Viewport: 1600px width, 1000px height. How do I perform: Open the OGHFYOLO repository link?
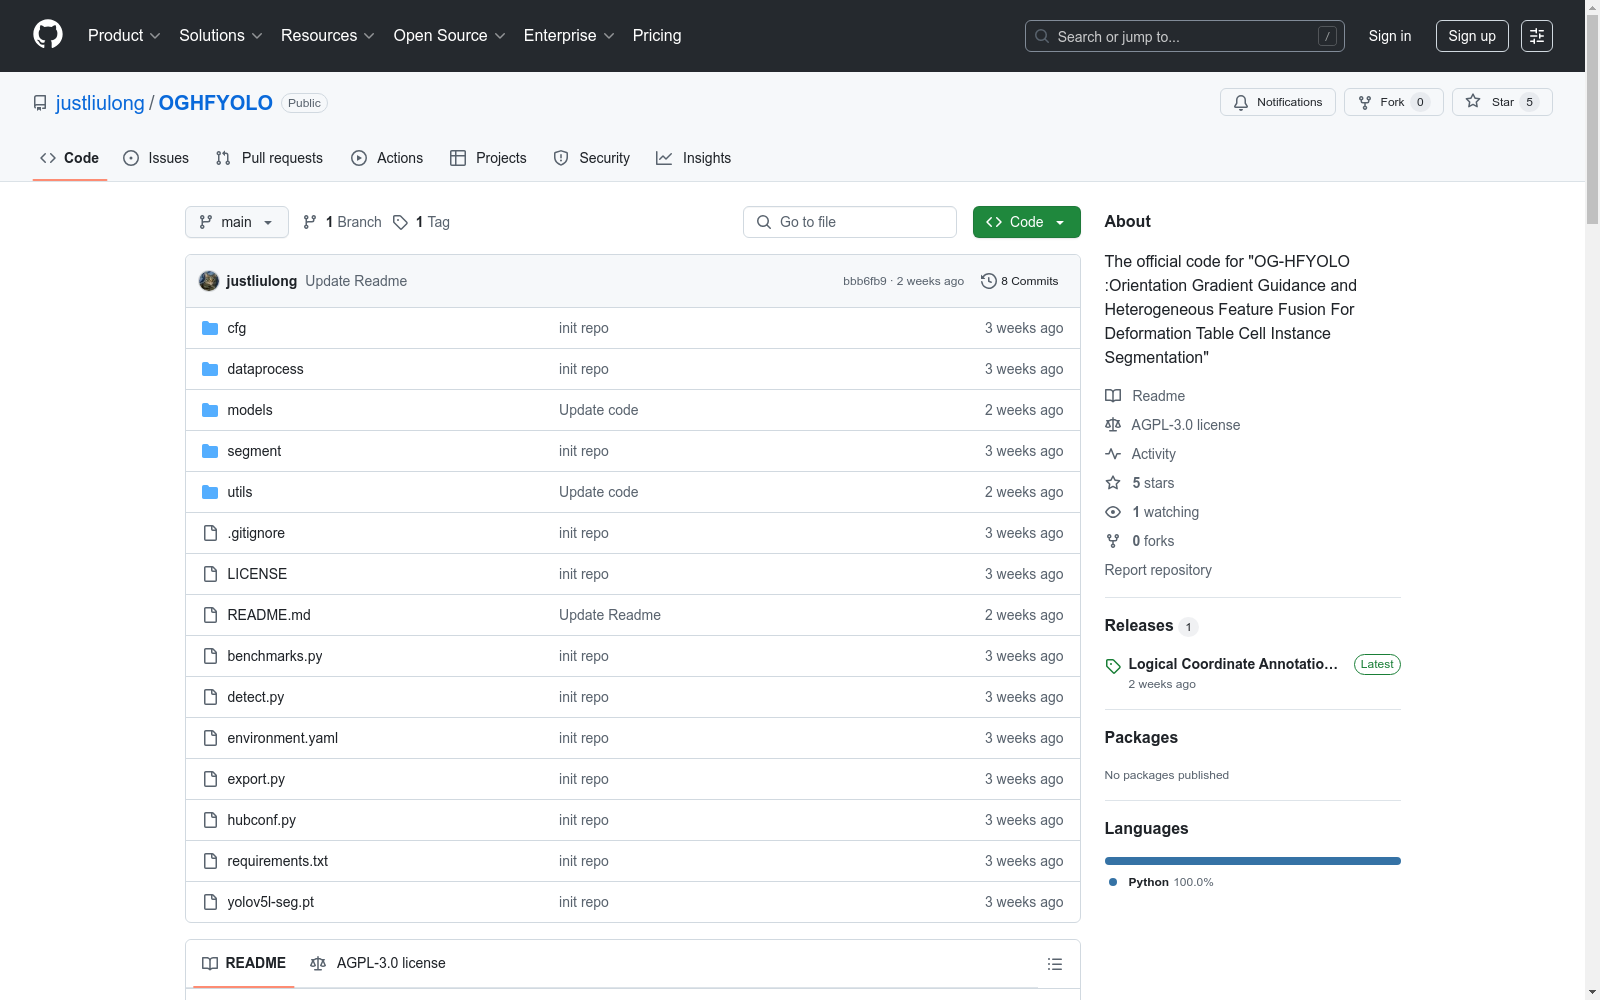point(216,103)
